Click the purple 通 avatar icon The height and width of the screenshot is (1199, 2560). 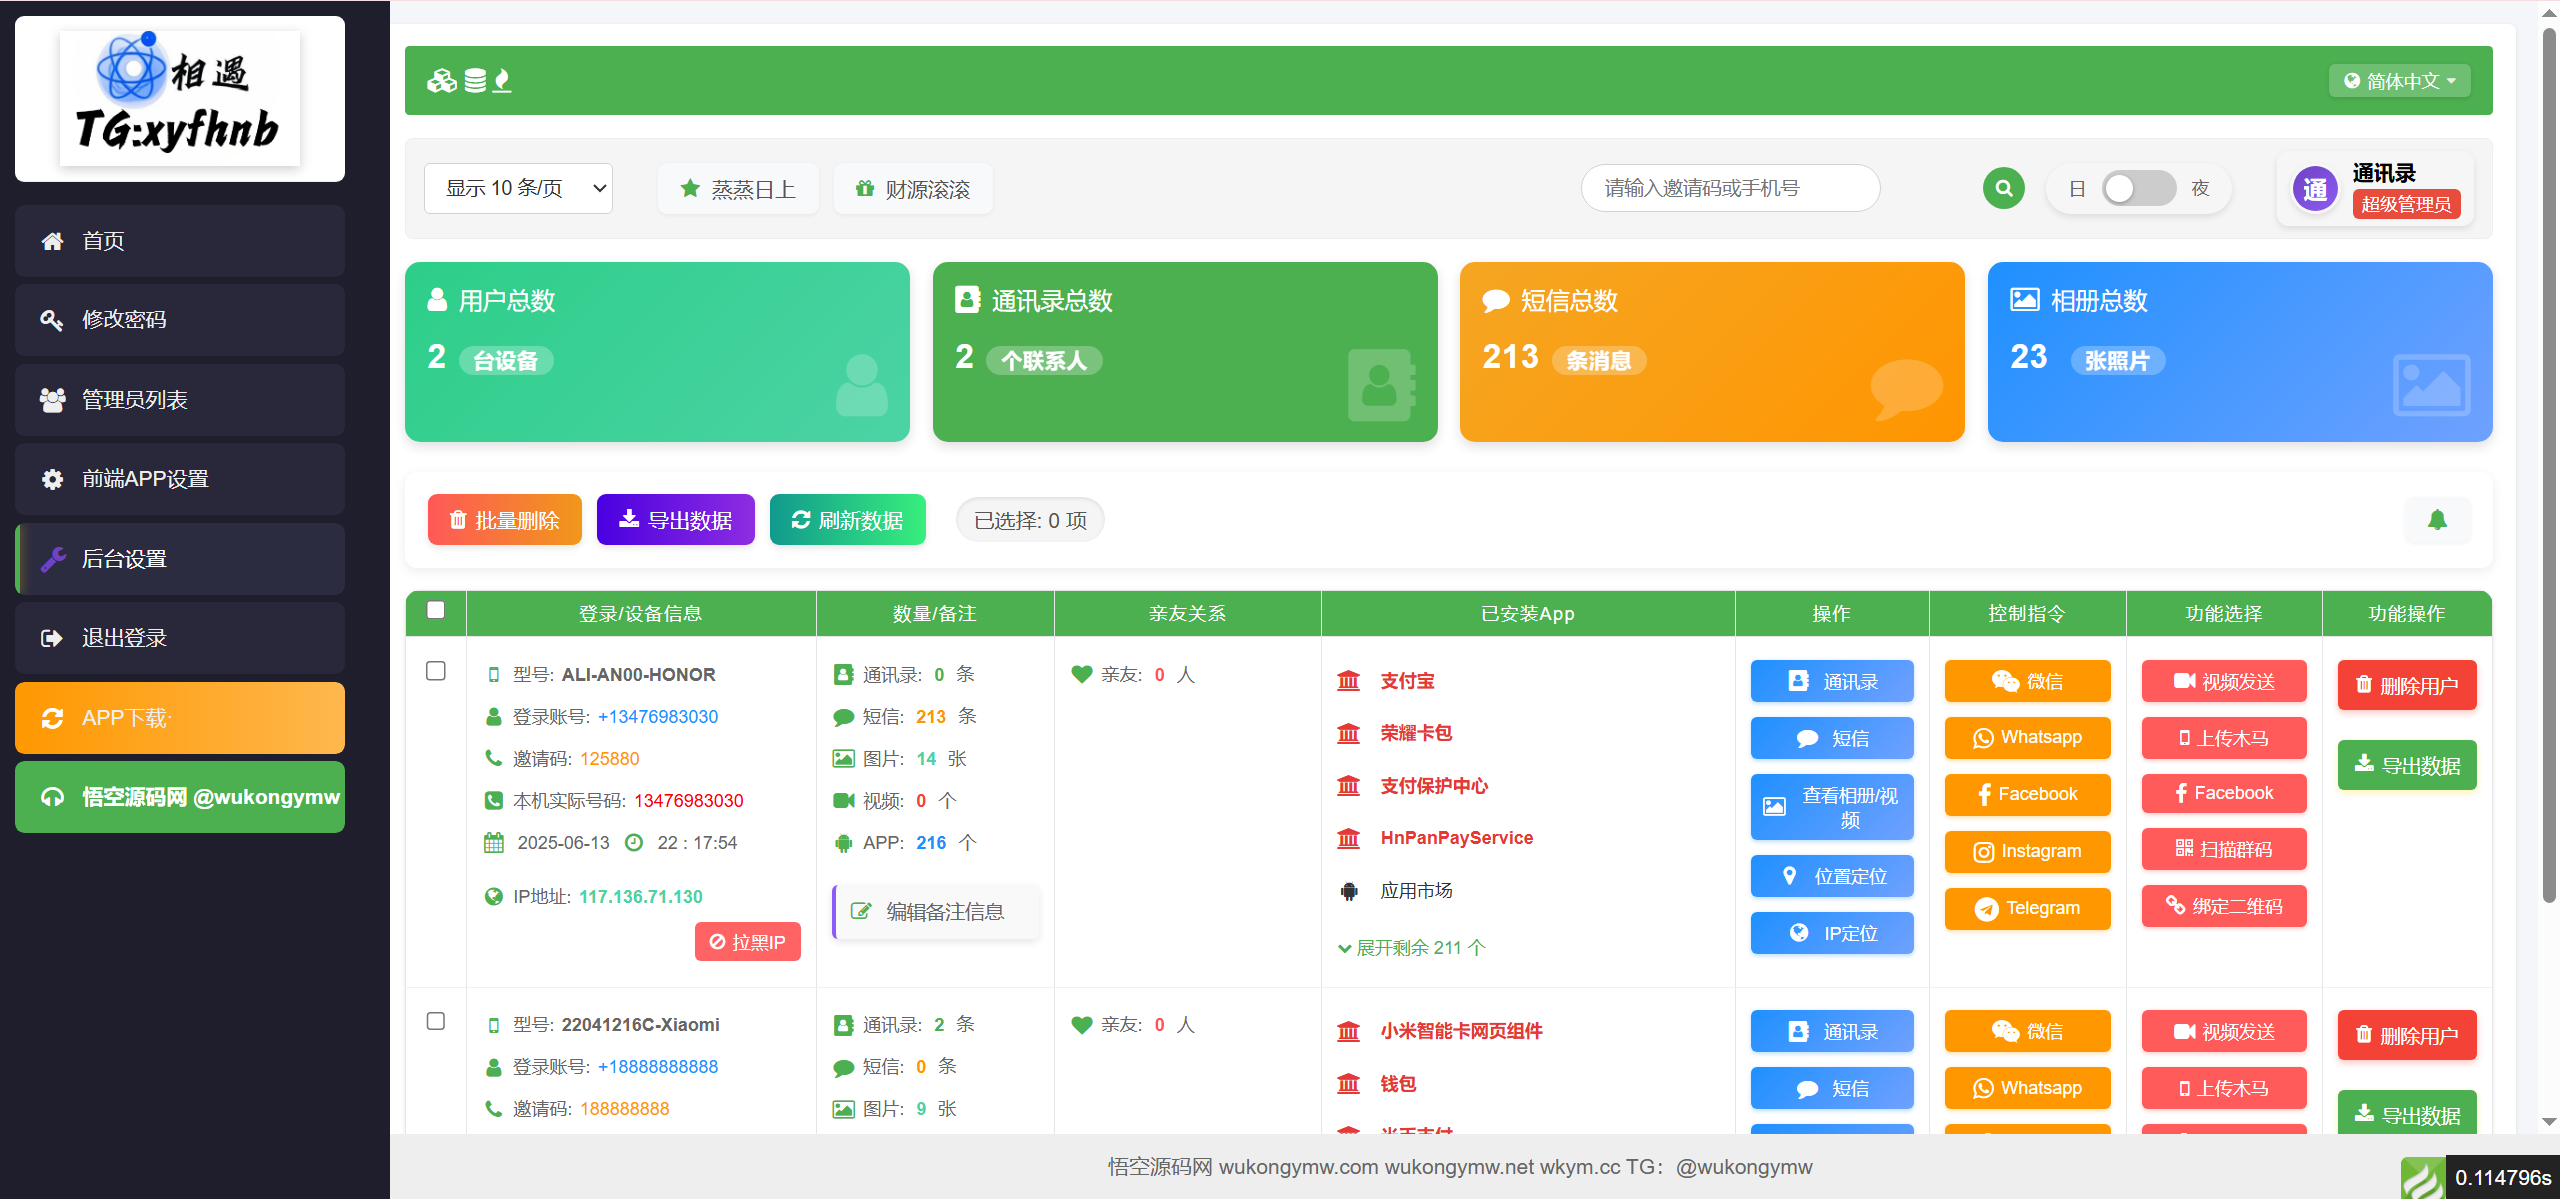2315,189
